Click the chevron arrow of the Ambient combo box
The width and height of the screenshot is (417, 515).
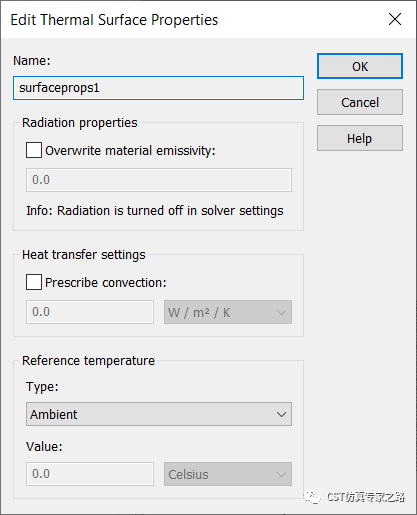click(x=281, y=415)
